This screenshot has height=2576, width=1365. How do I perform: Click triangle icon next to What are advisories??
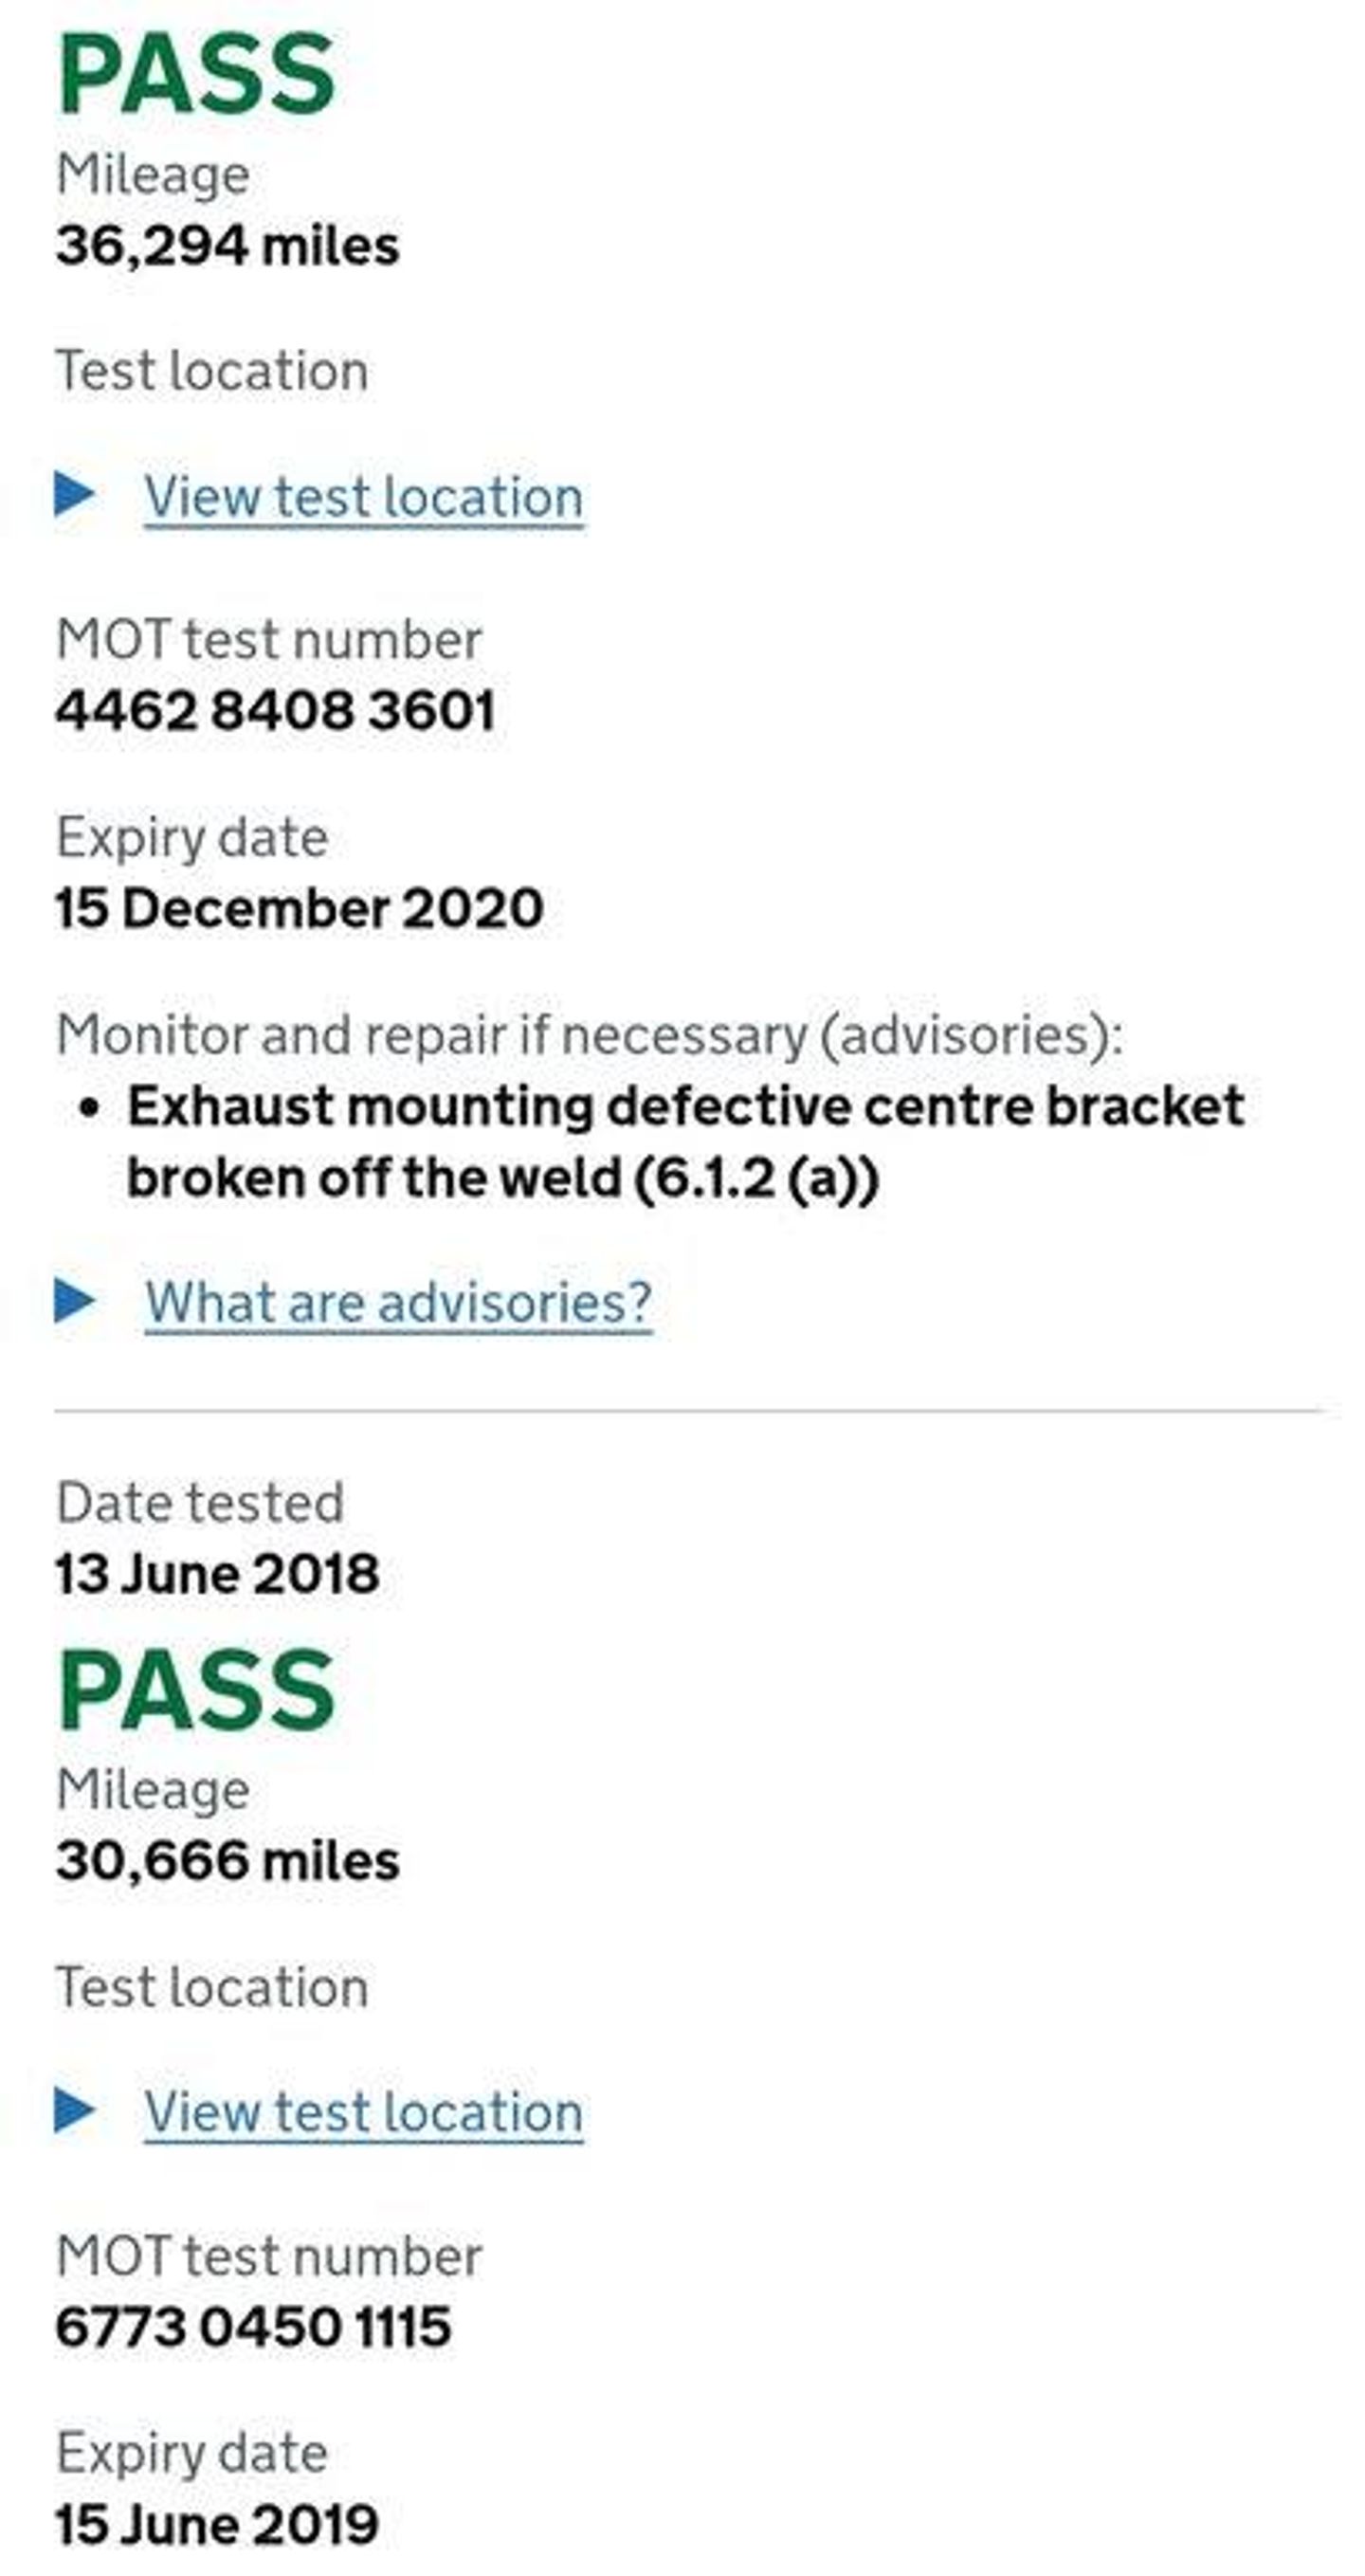tap(75, 1299)
